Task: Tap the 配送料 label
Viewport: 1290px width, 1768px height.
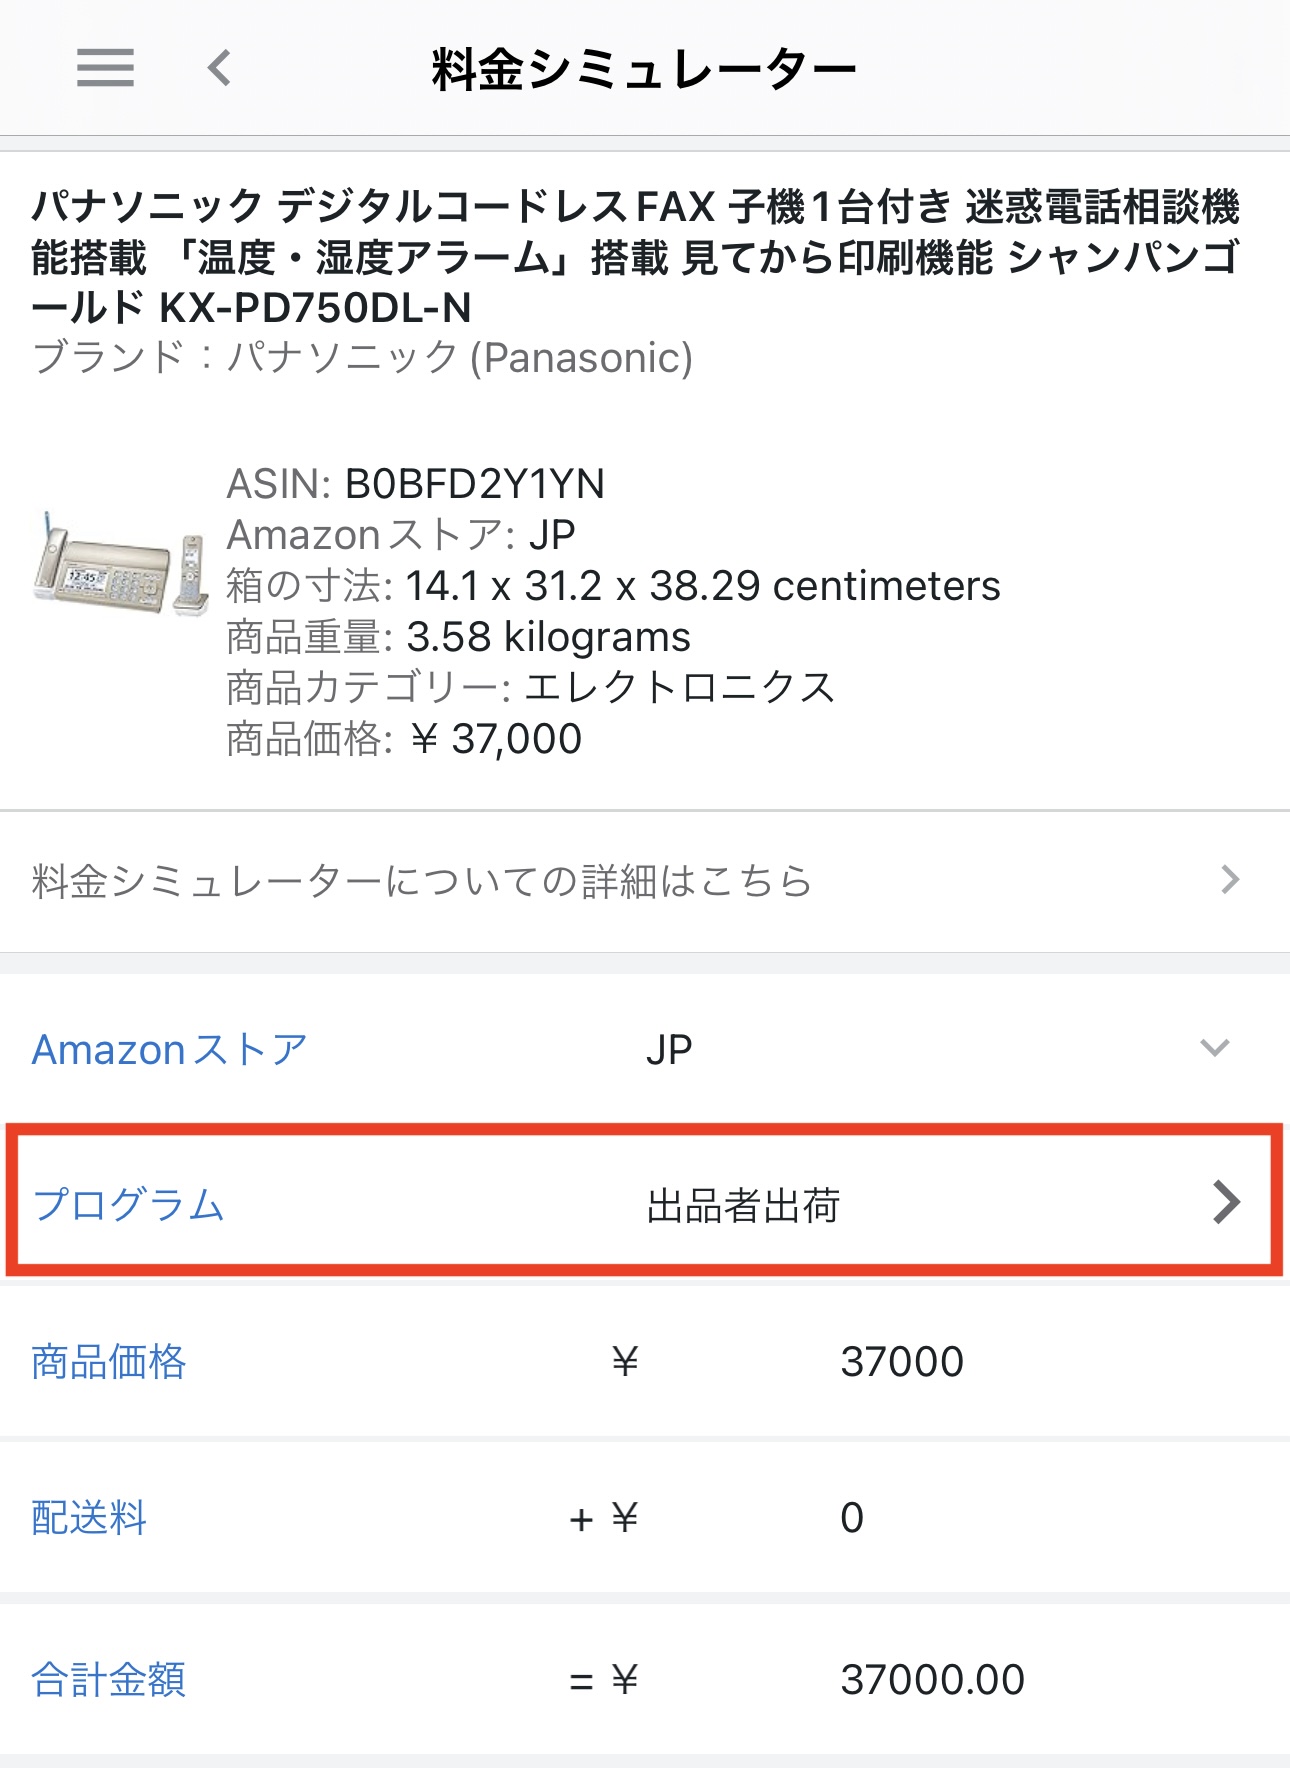Action: (90, 1518)
